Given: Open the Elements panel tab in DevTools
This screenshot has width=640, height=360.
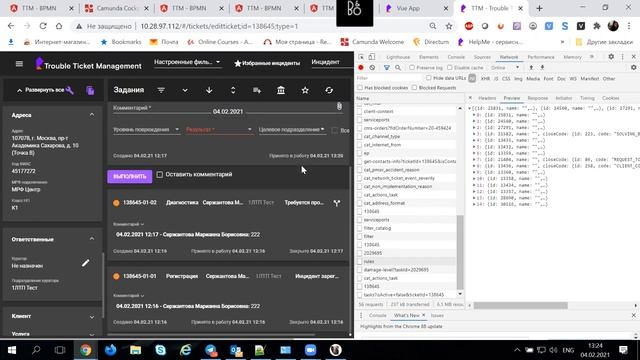Looking at the screenshot, I should click(429, 57).
